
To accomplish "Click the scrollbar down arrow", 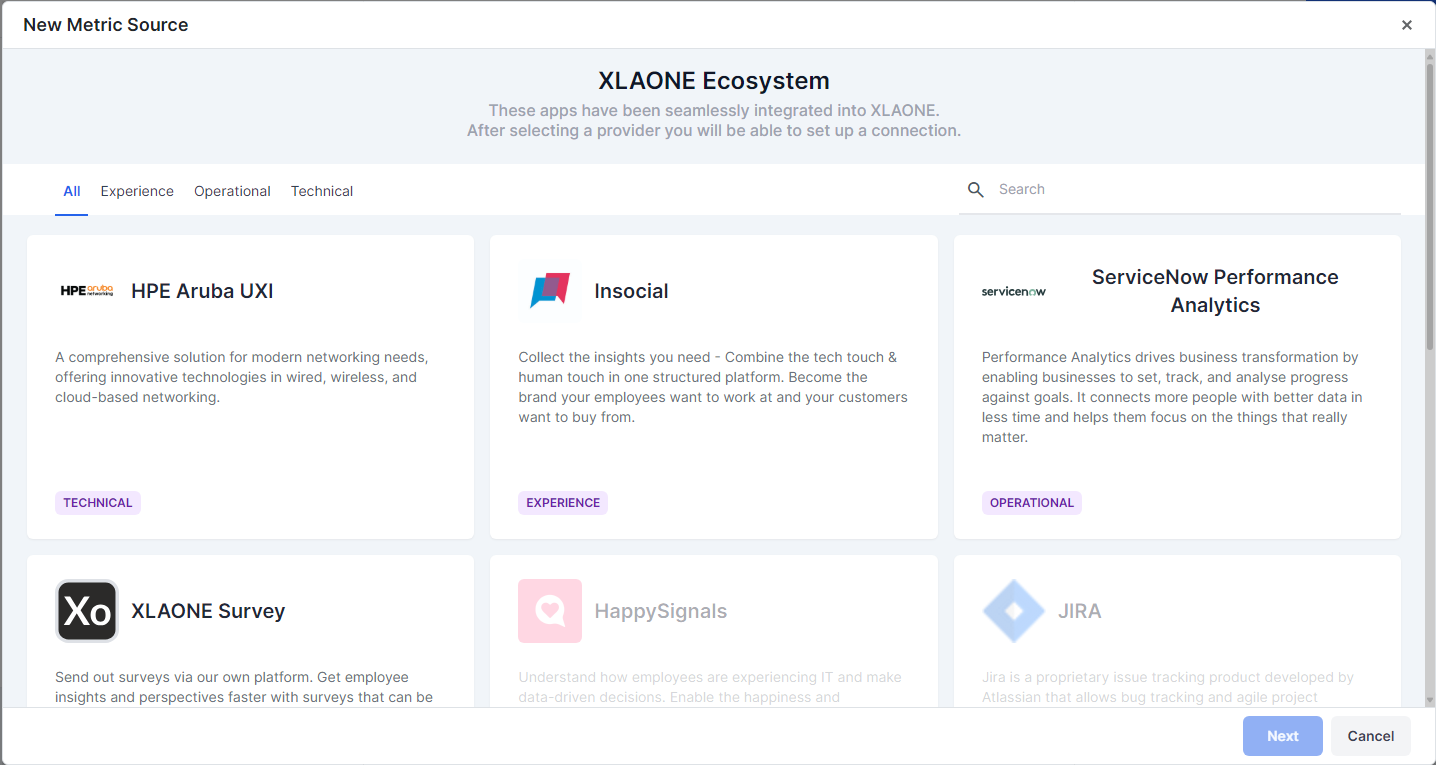I will [1429, 700].
